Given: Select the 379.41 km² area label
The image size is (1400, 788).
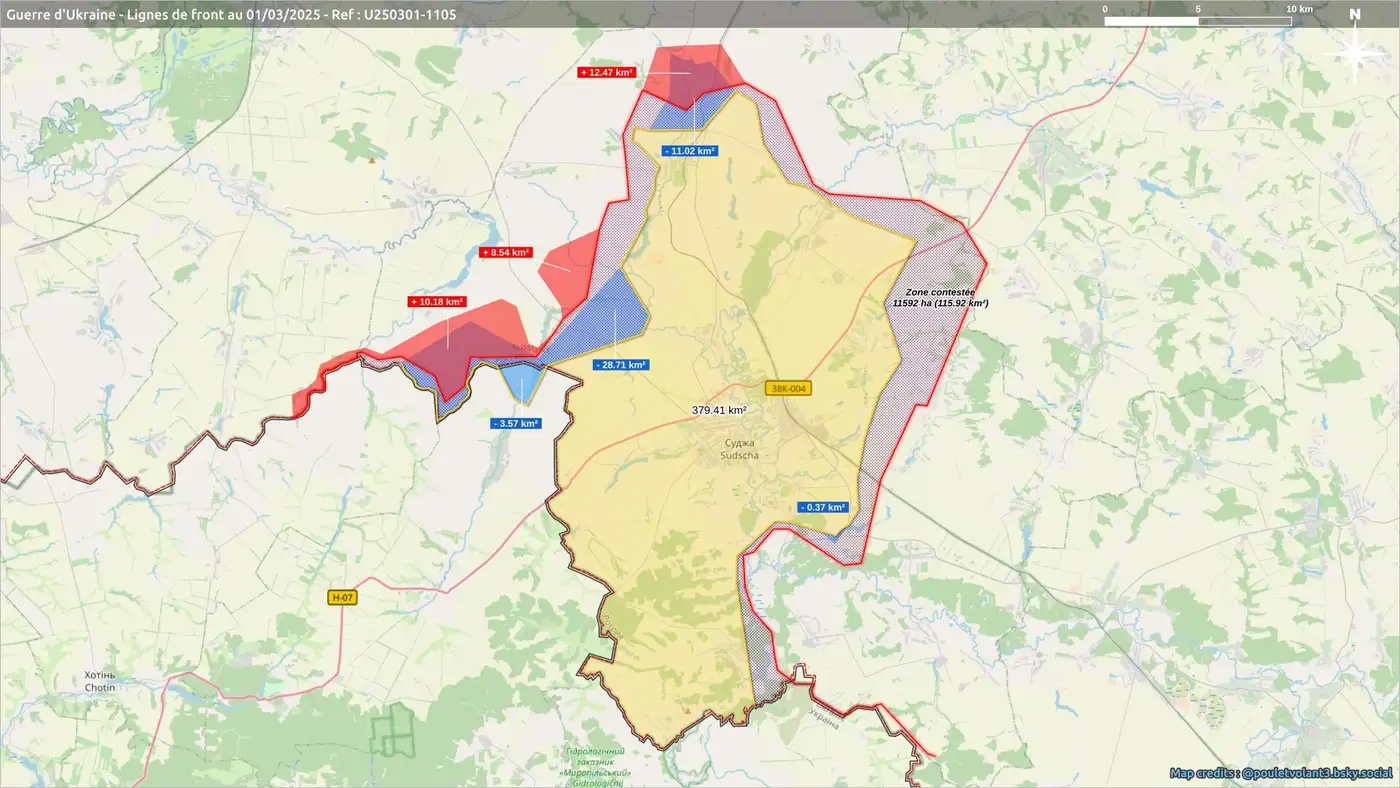Looking at the screenshot, I should (719, 410).
